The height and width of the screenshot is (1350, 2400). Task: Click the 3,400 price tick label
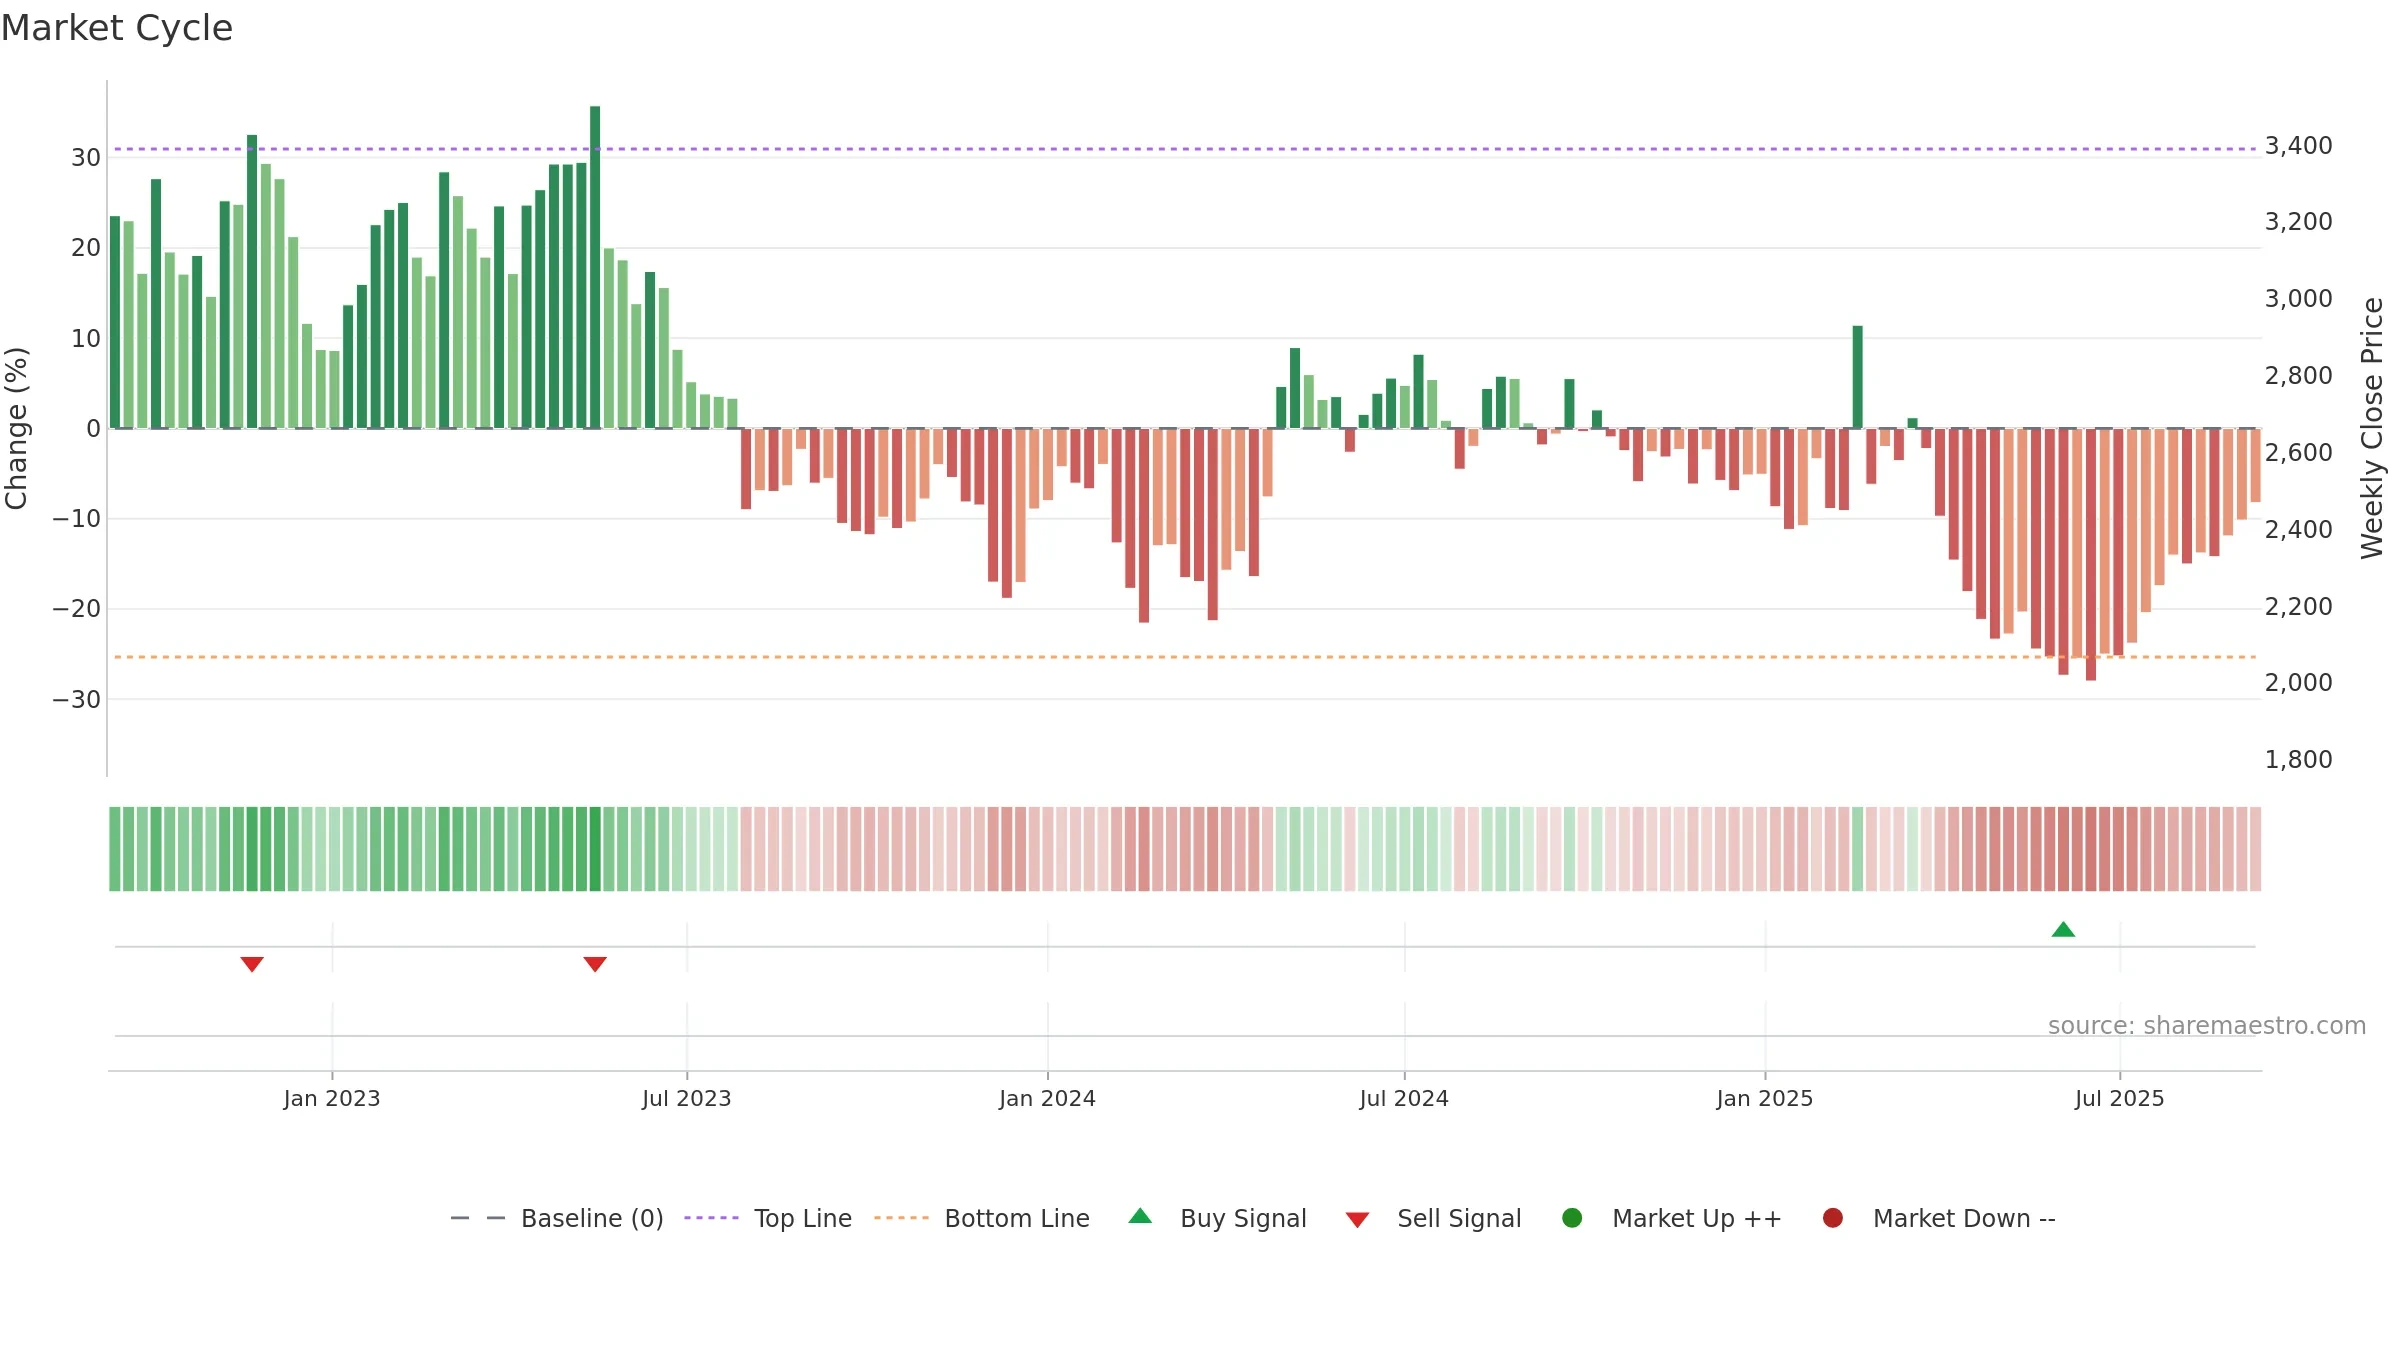tap(2298, 145)
